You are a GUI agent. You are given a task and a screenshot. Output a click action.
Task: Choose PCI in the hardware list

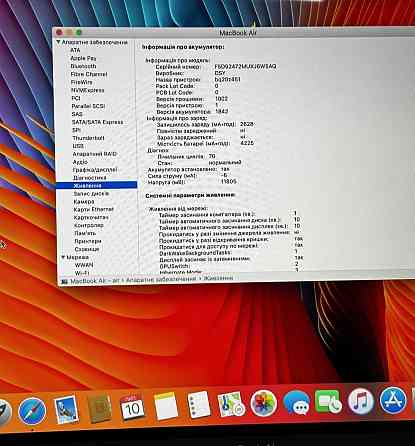click(x=76, y=98)
